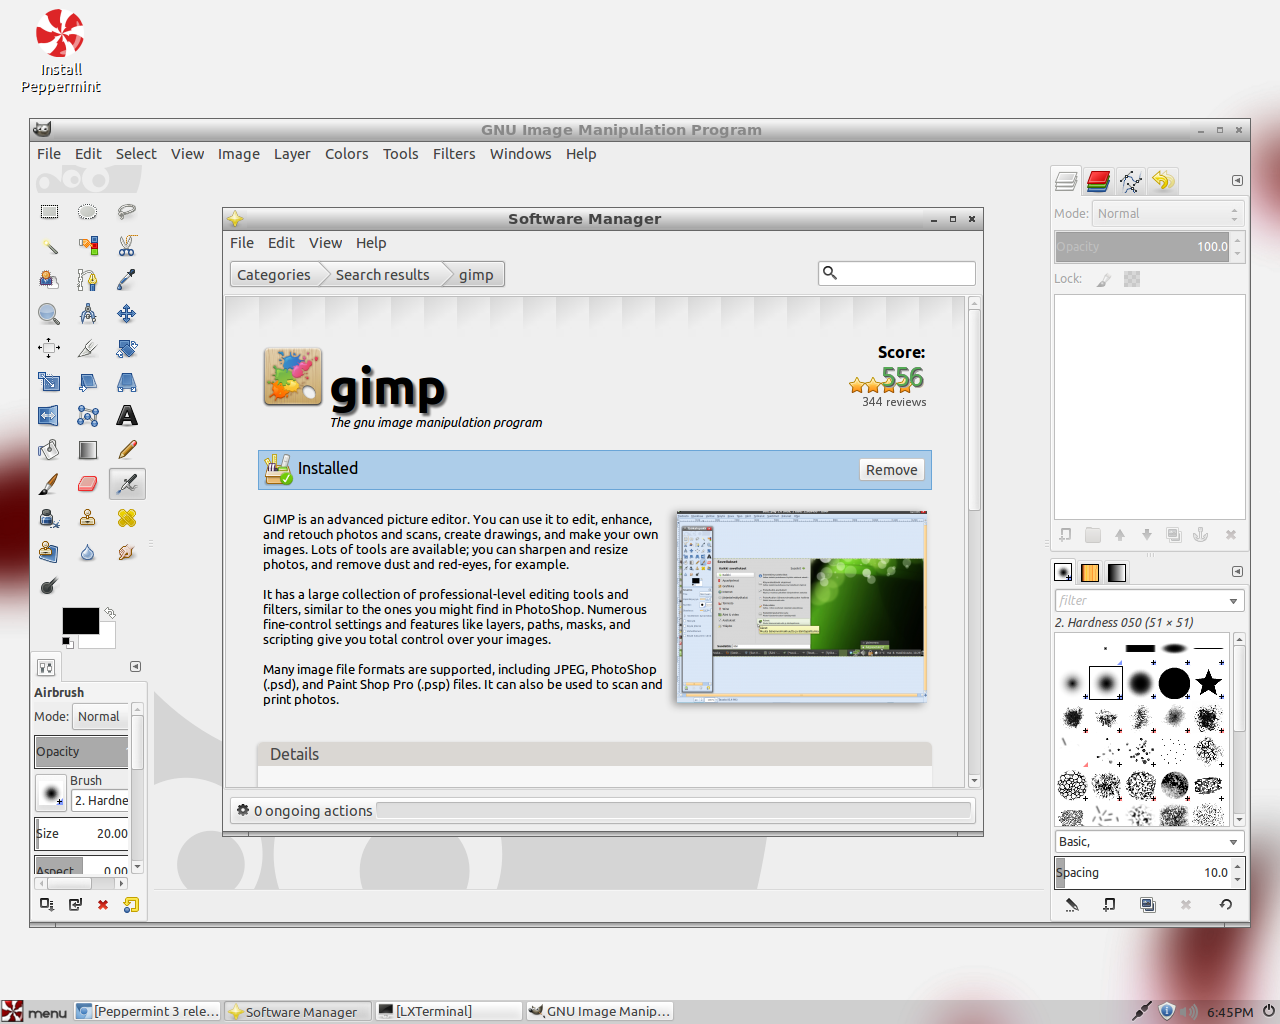This screenshot has height=1024, width=1280.
Task: Open the Undo History dialog via its icon
Action: pos(1161,181)
